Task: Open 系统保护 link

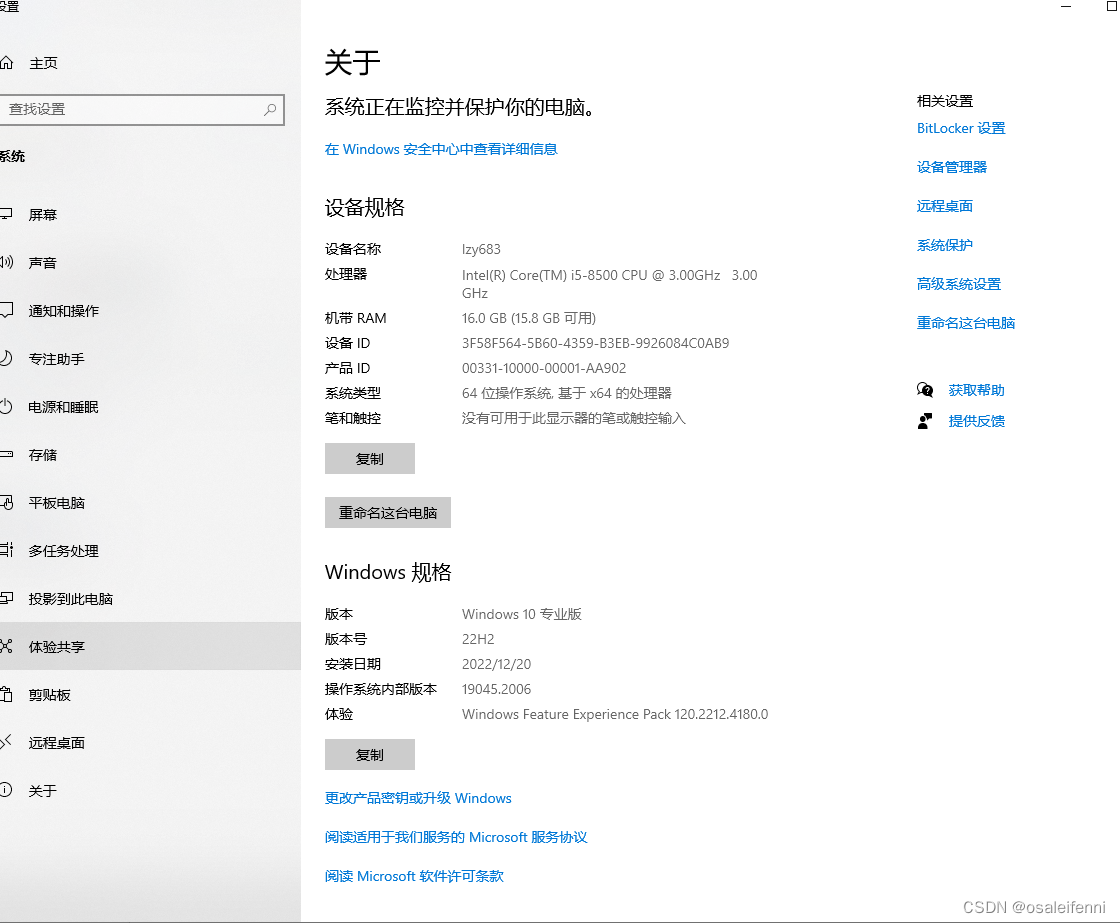Action: point(944,245)
